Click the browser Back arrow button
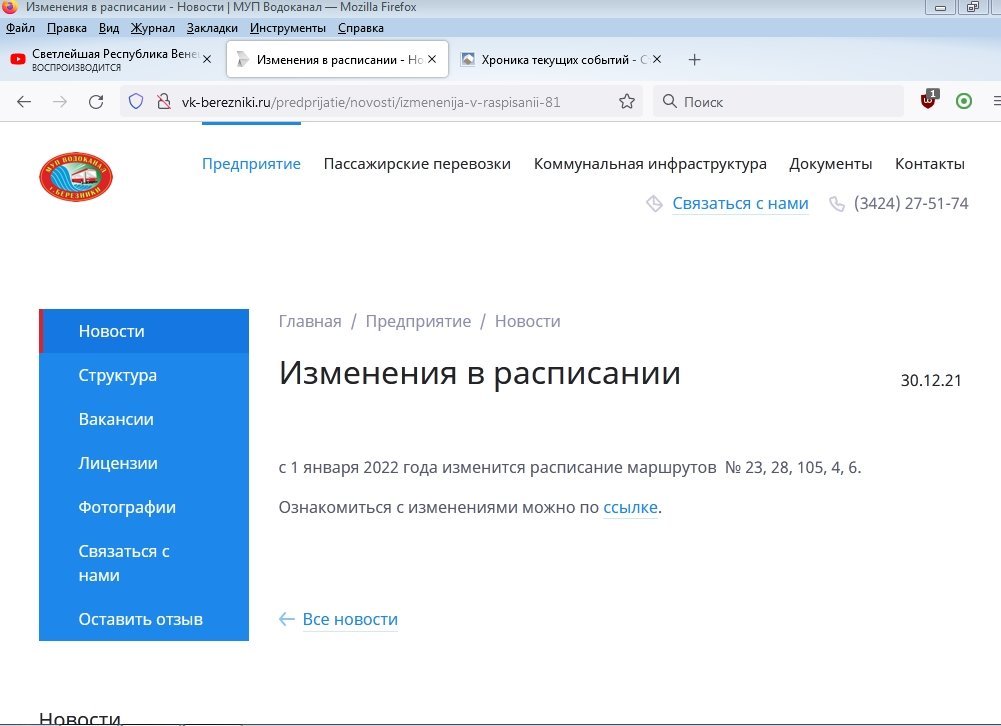 click(24, 101)
